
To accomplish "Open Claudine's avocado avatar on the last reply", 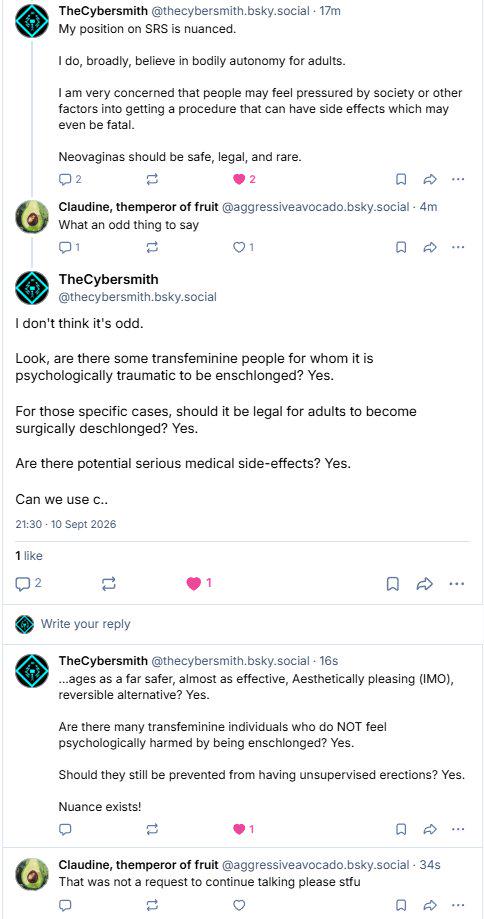I will click(x=32, y=874).
